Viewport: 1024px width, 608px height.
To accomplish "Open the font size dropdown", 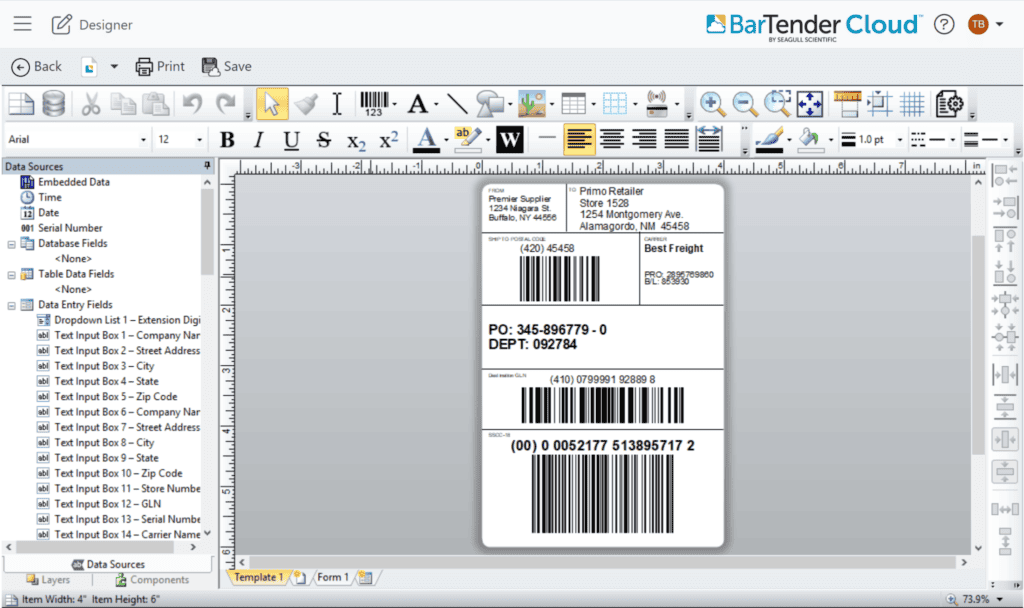I will pyautogui.click(x=199, y=139).
